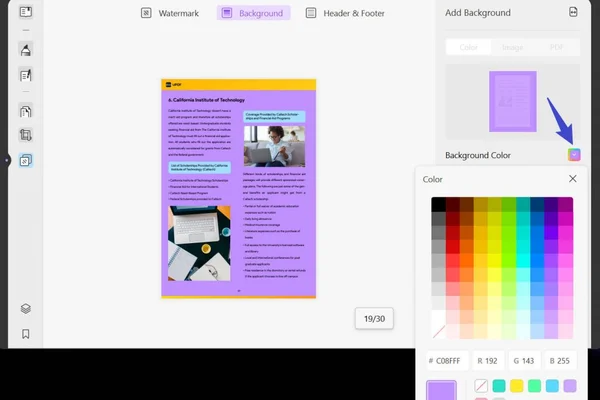The image size is (600, 400).
Task: Click the purple background preview thumbnail
Action: 513,101
